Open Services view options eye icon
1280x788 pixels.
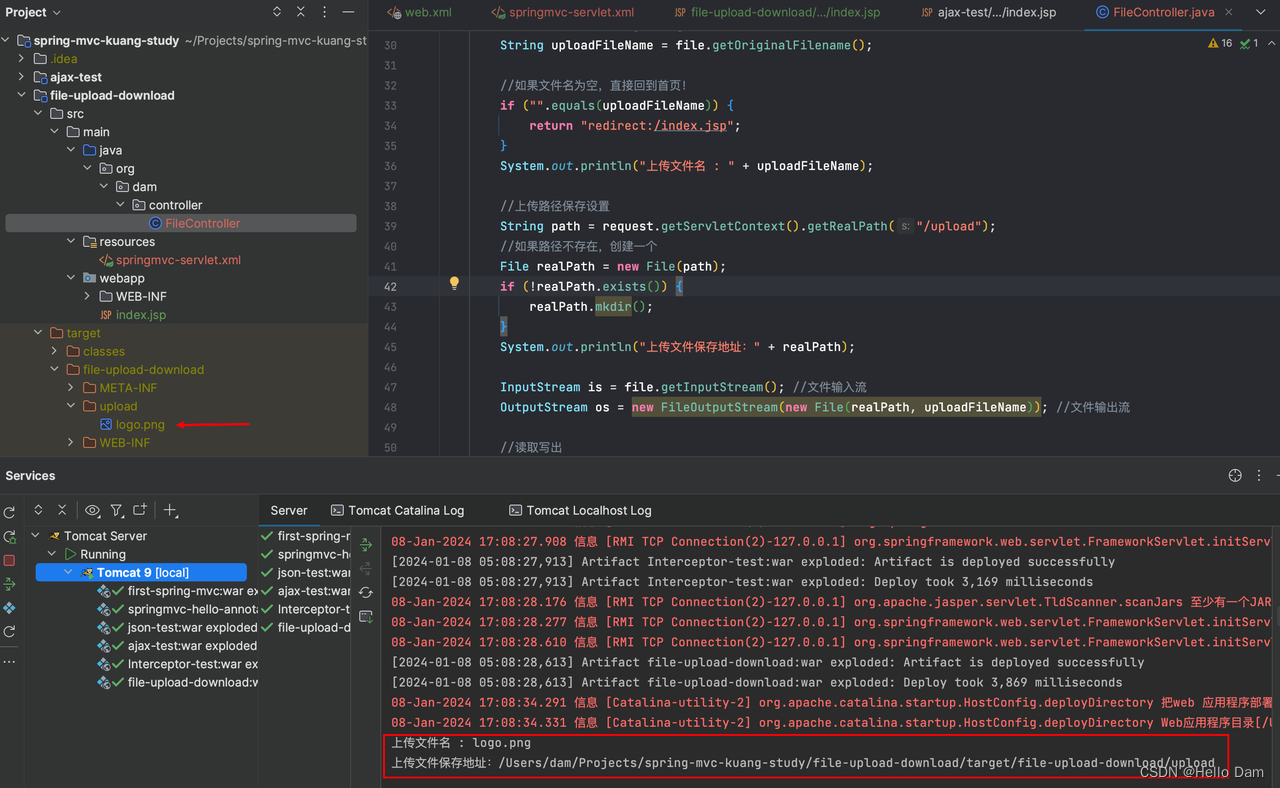click(x=92, y=510)
